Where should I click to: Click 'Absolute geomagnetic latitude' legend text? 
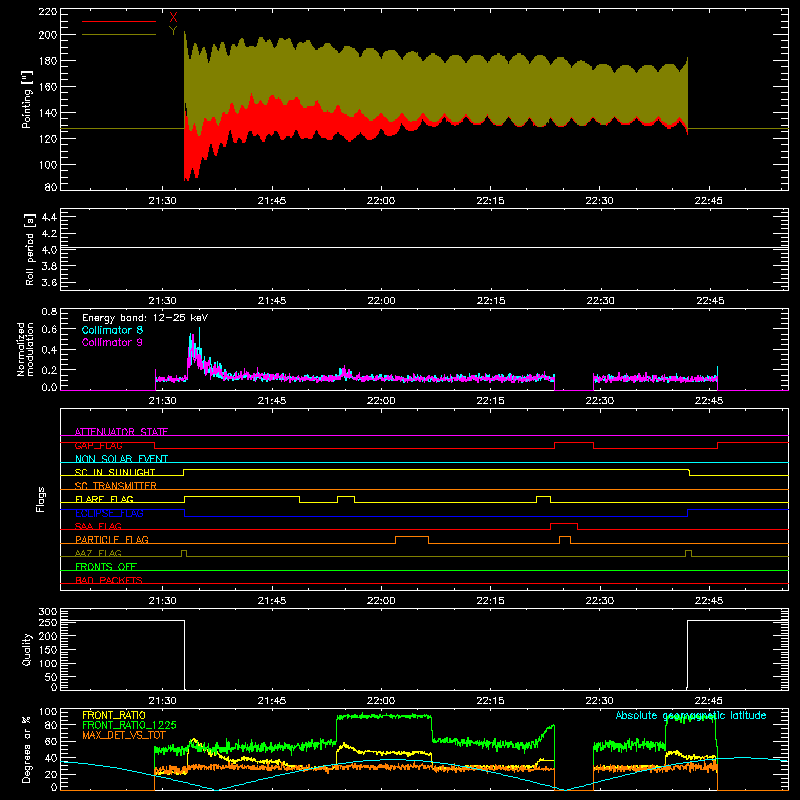pos(691,715)
